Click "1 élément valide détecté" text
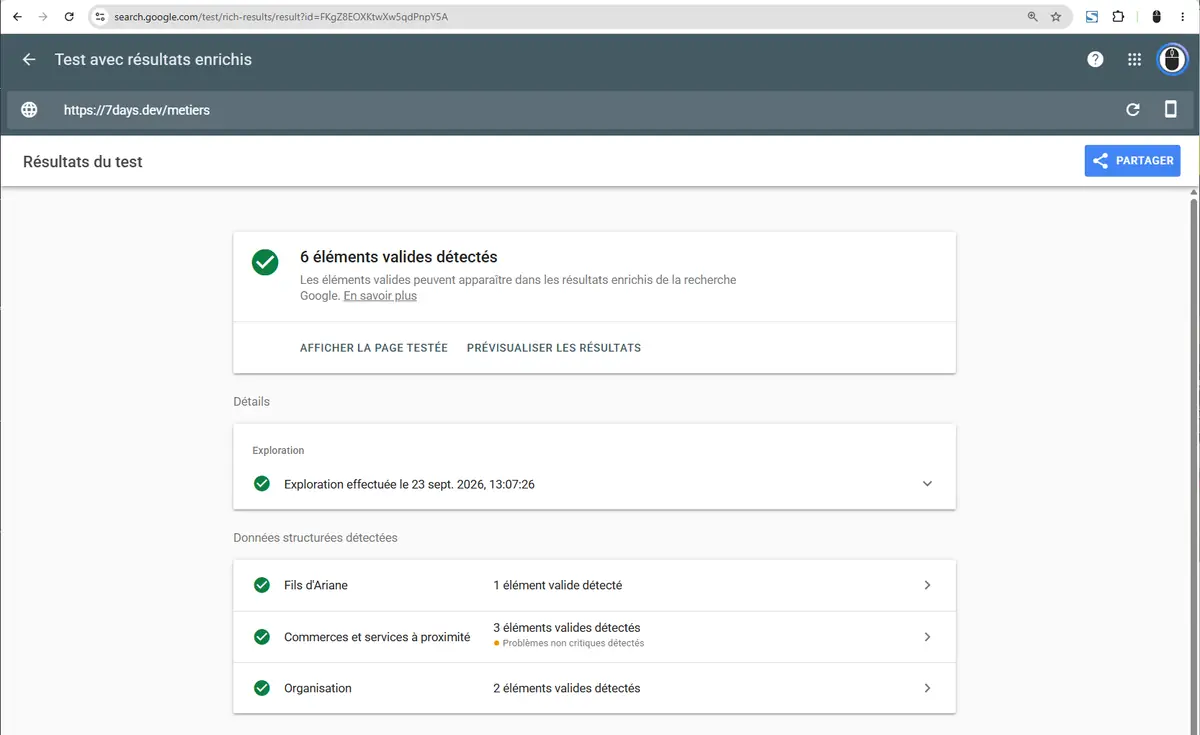 [558, 585]
